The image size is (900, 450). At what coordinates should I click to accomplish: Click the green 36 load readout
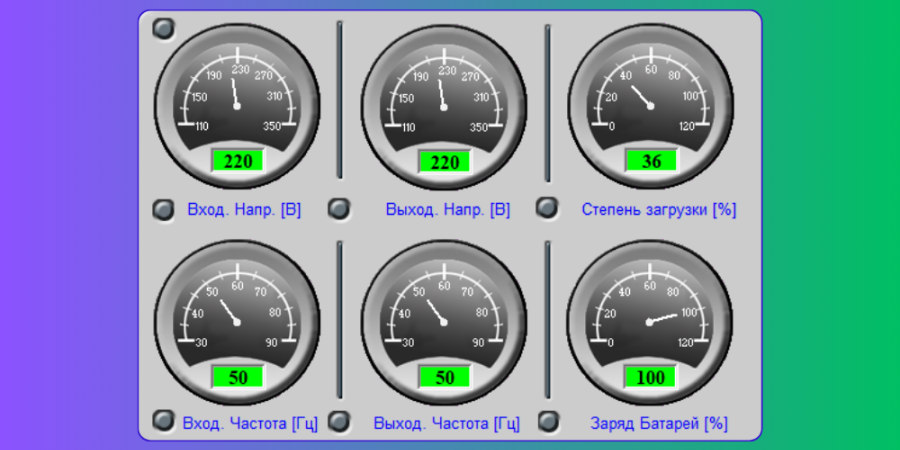(x=651, y=161)
